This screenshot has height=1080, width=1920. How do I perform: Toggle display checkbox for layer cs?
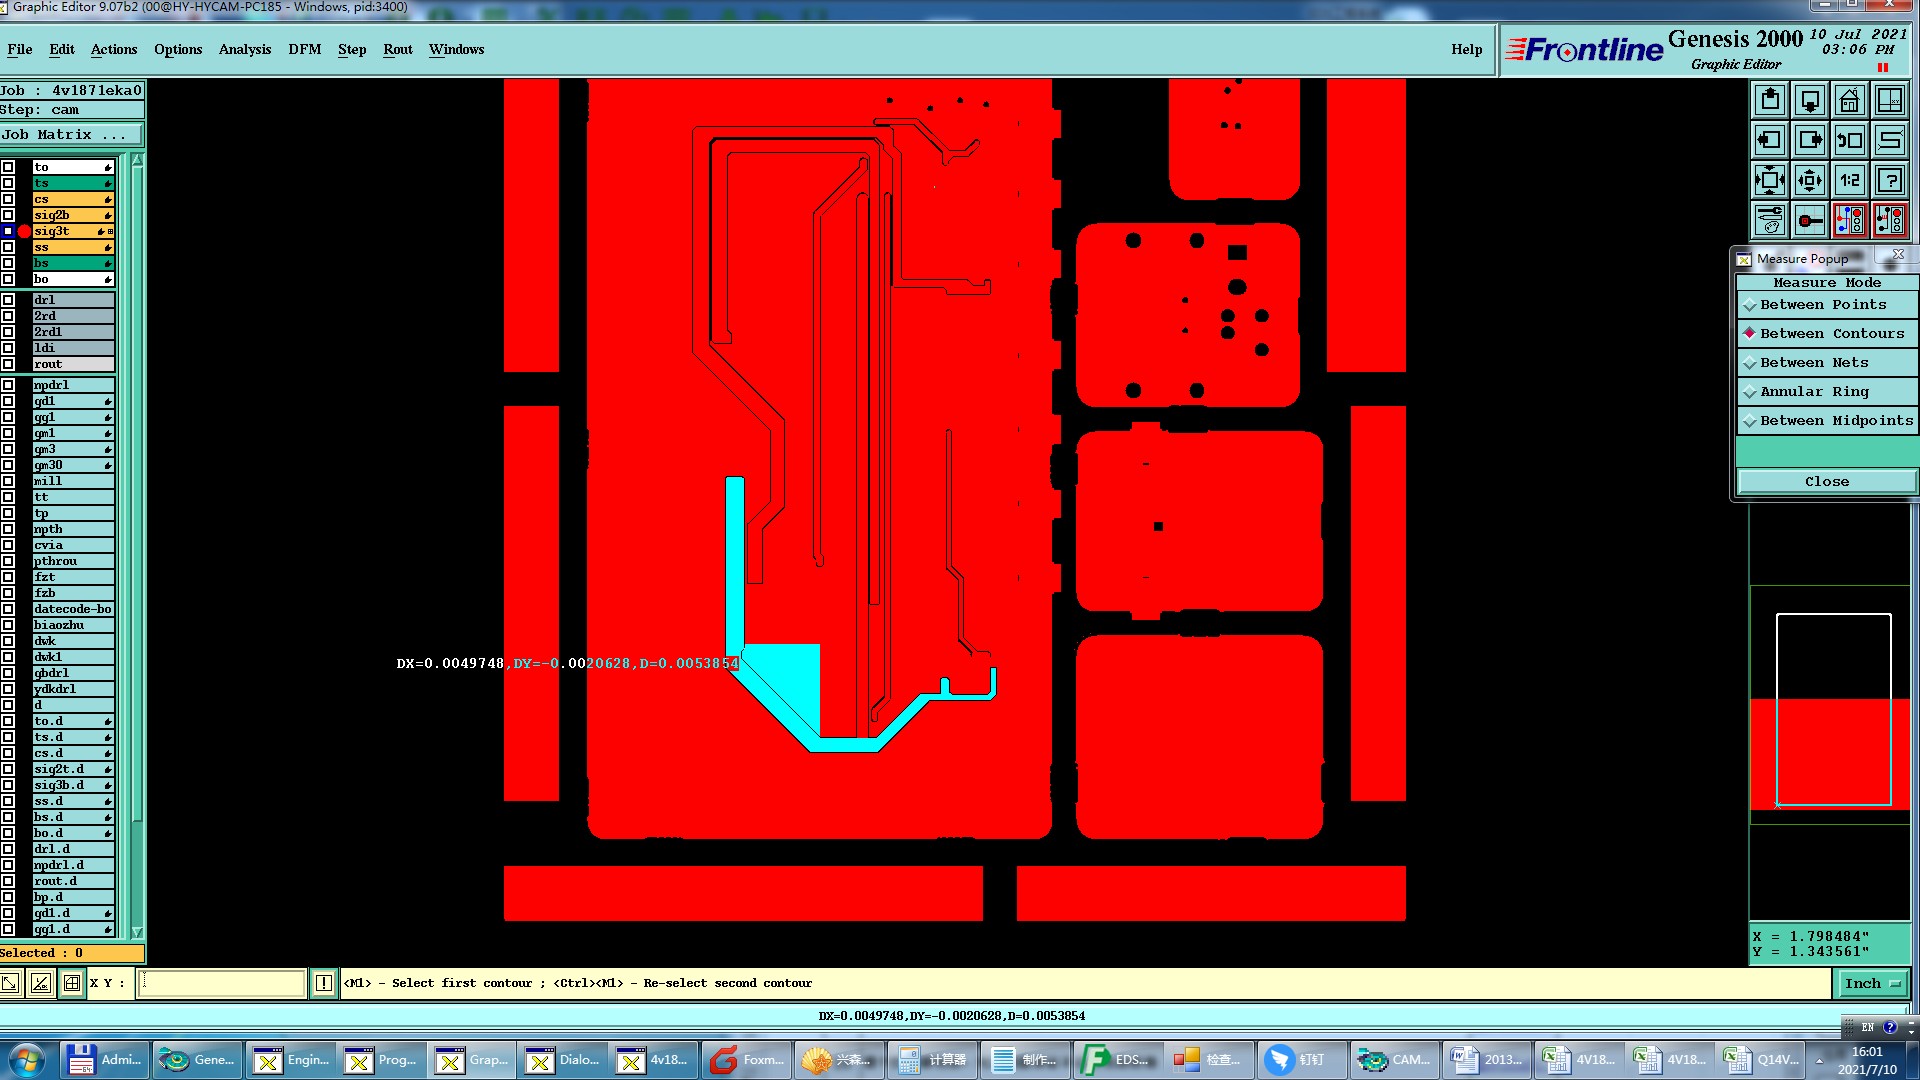point(8,199)
